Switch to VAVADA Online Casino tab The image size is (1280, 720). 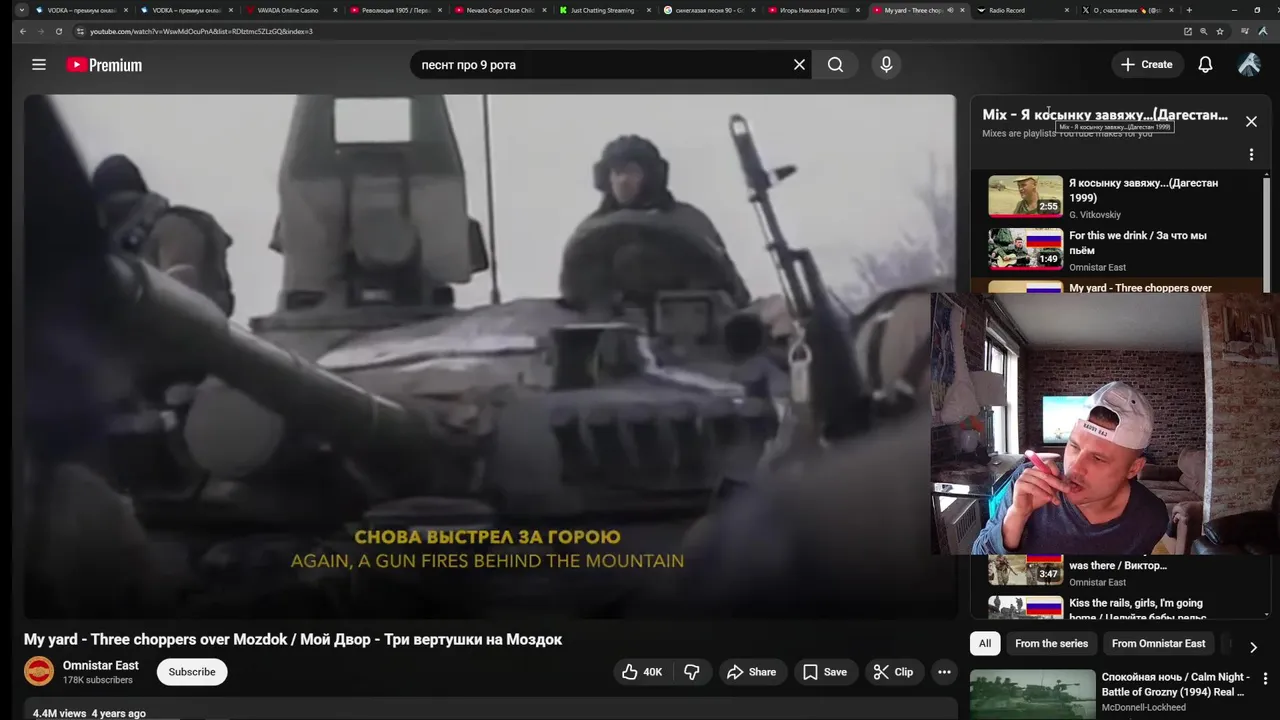point(290,10)
